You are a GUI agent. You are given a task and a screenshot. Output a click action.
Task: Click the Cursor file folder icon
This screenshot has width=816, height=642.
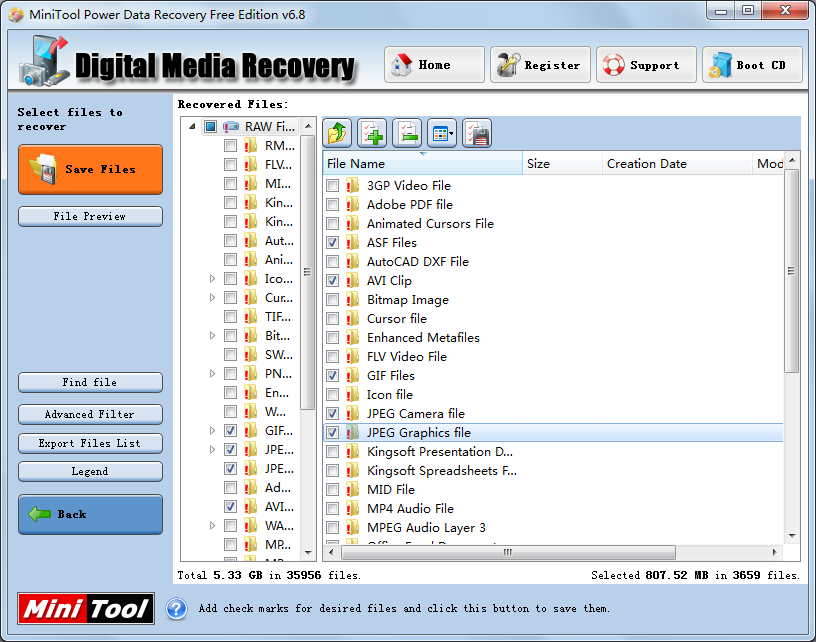[x=353, y=318]
